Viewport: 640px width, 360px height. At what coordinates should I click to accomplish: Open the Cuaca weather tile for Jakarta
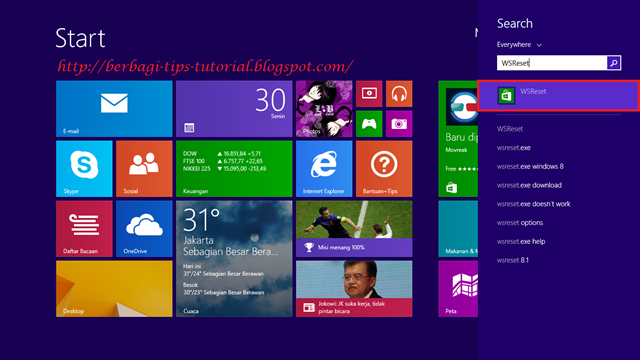(x=234, y=259)
